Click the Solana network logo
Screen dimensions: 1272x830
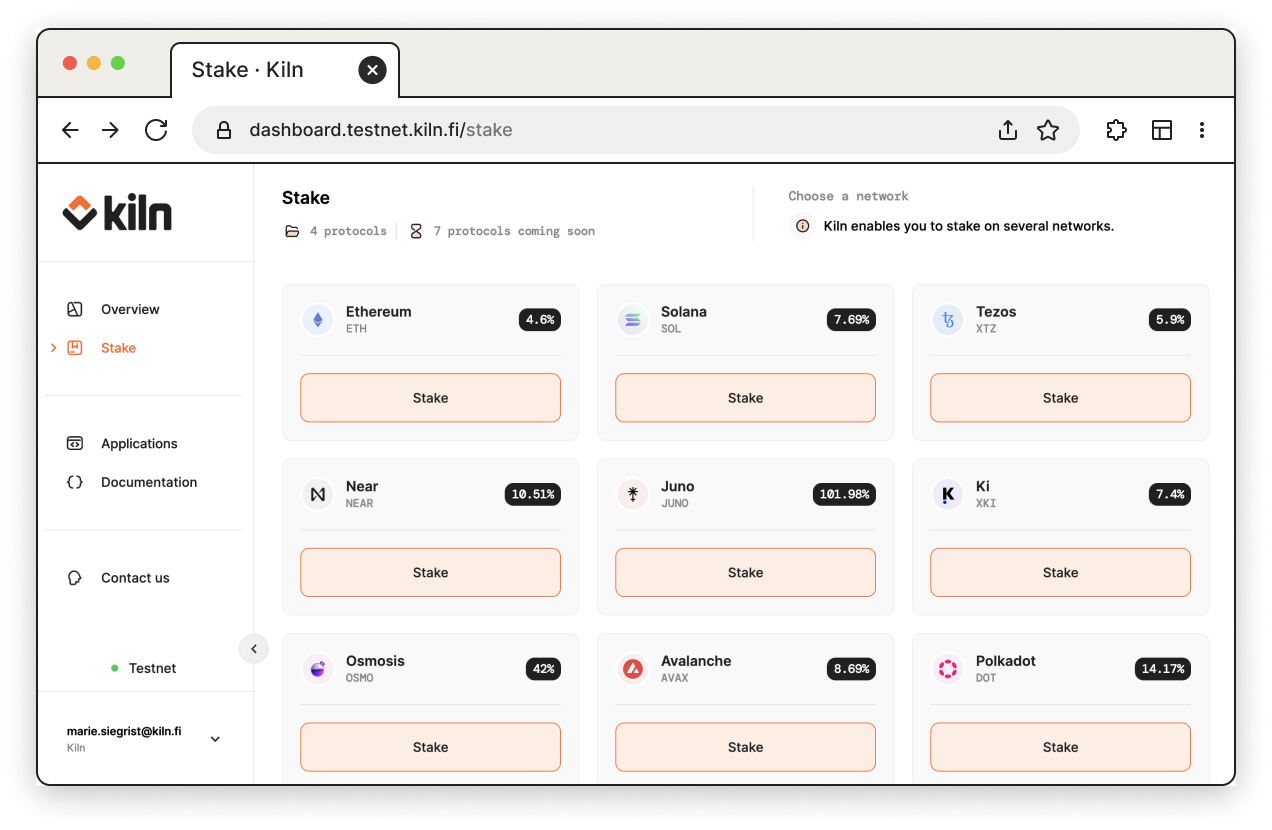click(x=633, y=320)
